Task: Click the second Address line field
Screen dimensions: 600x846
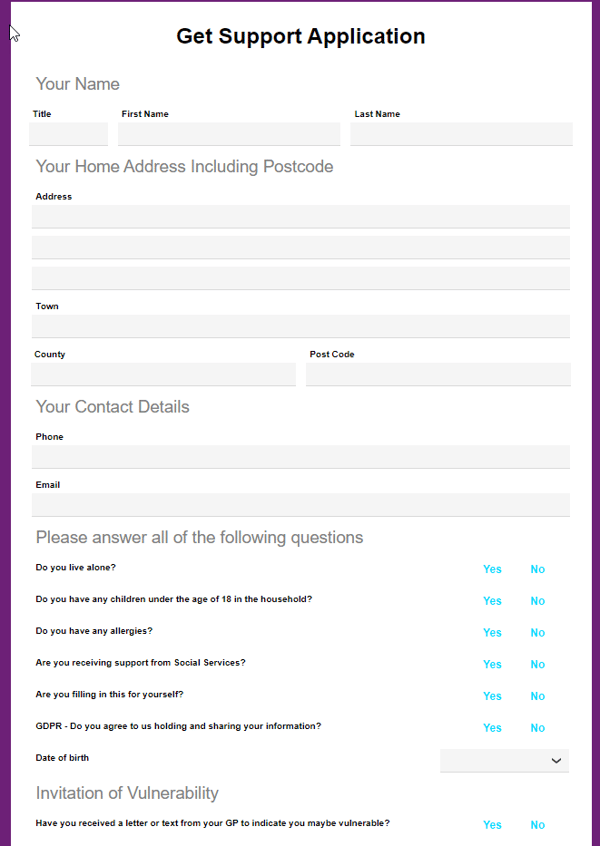Action: (300, 247)
